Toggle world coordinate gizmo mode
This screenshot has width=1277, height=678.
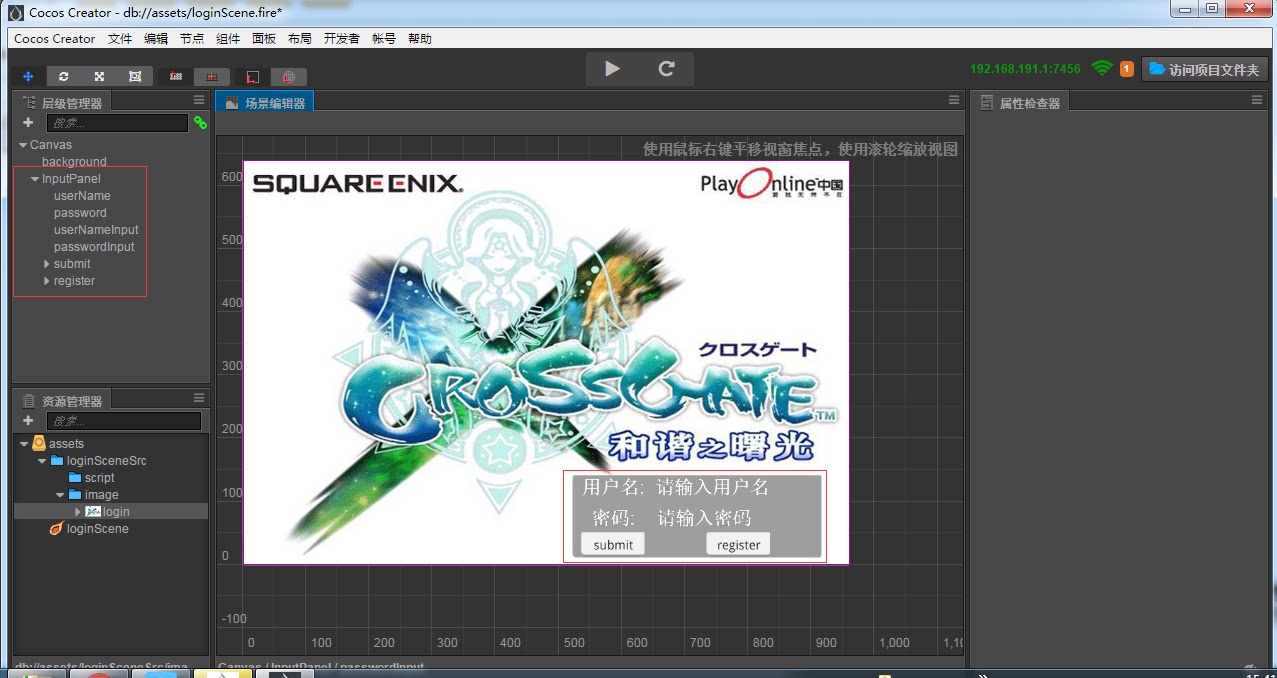(288, 77)
